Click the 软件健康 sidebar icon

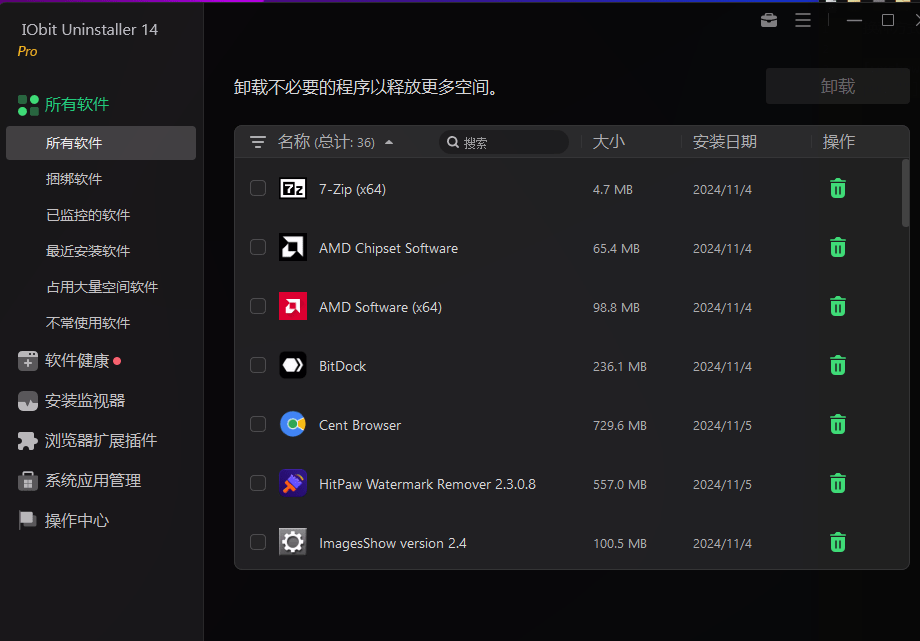[28, 361]
